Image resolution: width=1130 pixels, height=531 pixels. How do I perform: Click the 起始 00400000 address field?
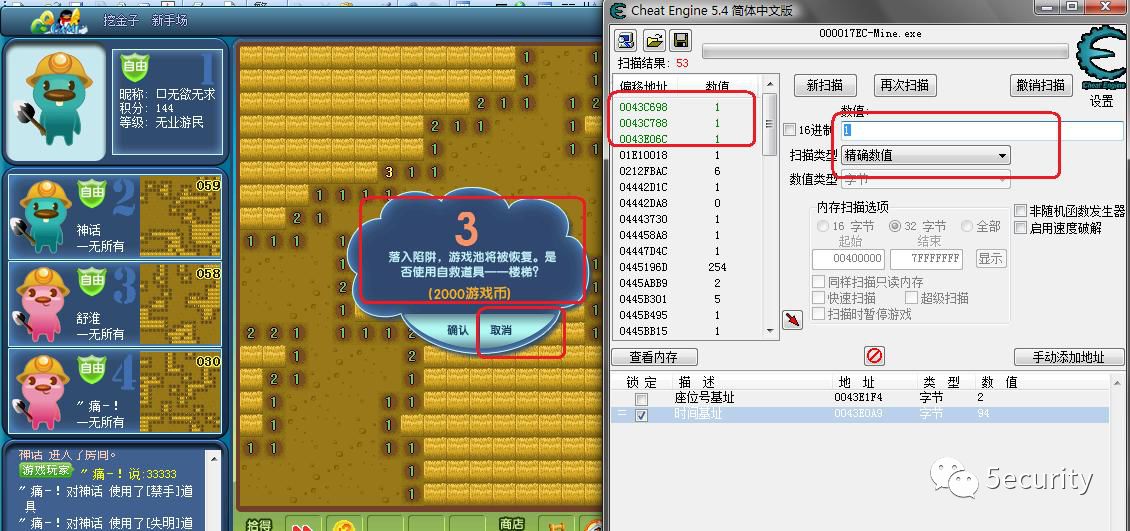click(x=848, y=259)
